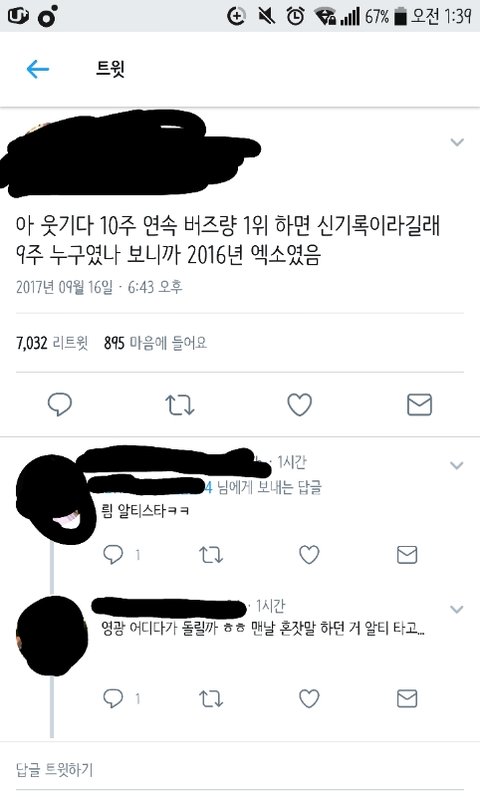Retweet the main tweet
The image size is (480, 797).
(x=179, y=405)
